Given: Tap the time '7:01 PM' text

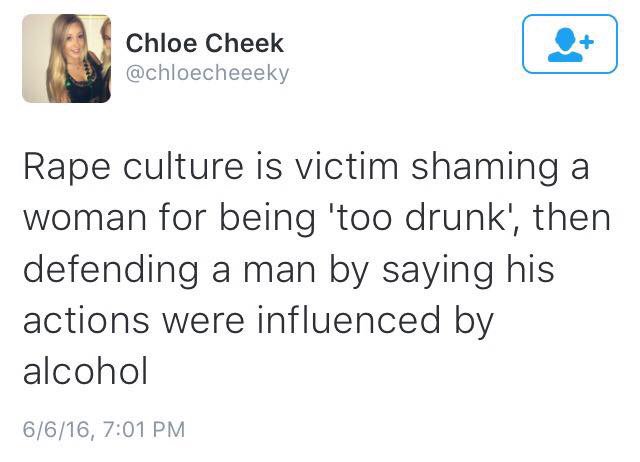Looking at the screenshot, I should click(144, 429).
